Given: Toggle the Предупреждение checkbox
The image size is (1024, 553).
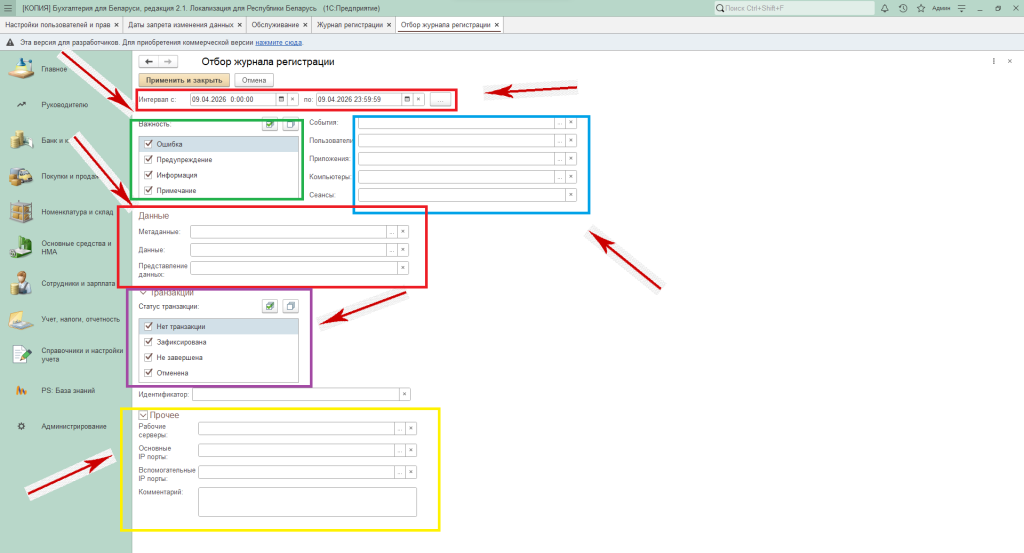Looking at the screenshot, I should tap(149, 159).
